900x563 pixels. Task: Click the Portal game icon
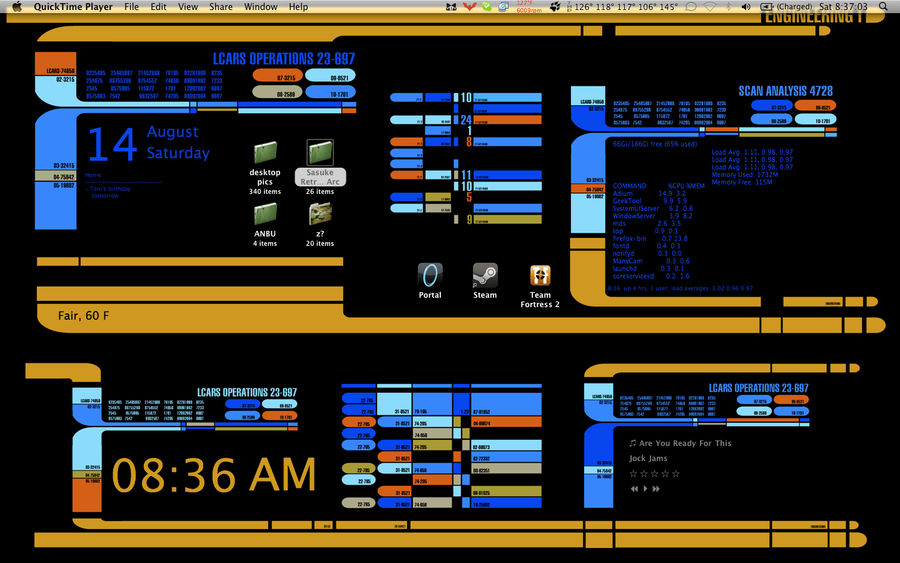430,275
